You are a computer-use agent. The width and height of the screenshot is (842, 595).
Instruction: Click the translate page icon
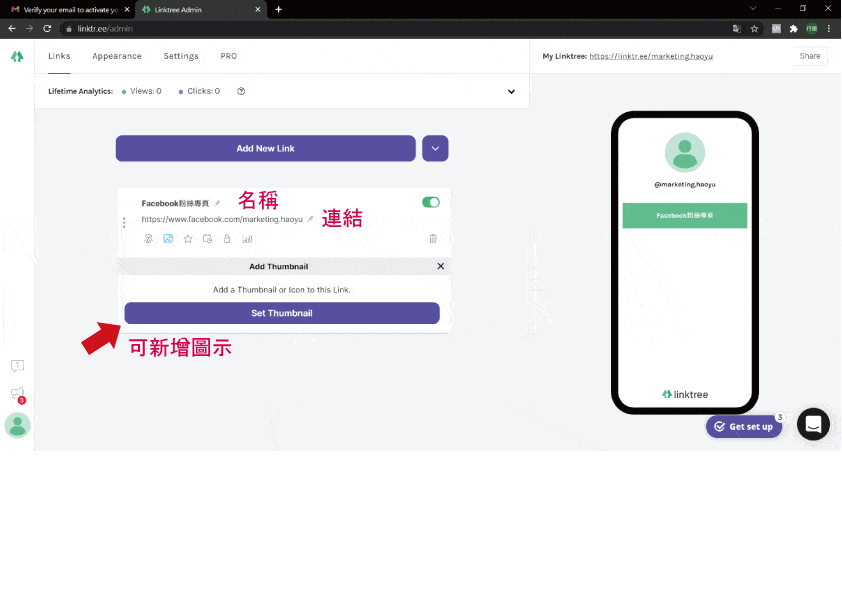pyautogui.click(x=737, y=28)
